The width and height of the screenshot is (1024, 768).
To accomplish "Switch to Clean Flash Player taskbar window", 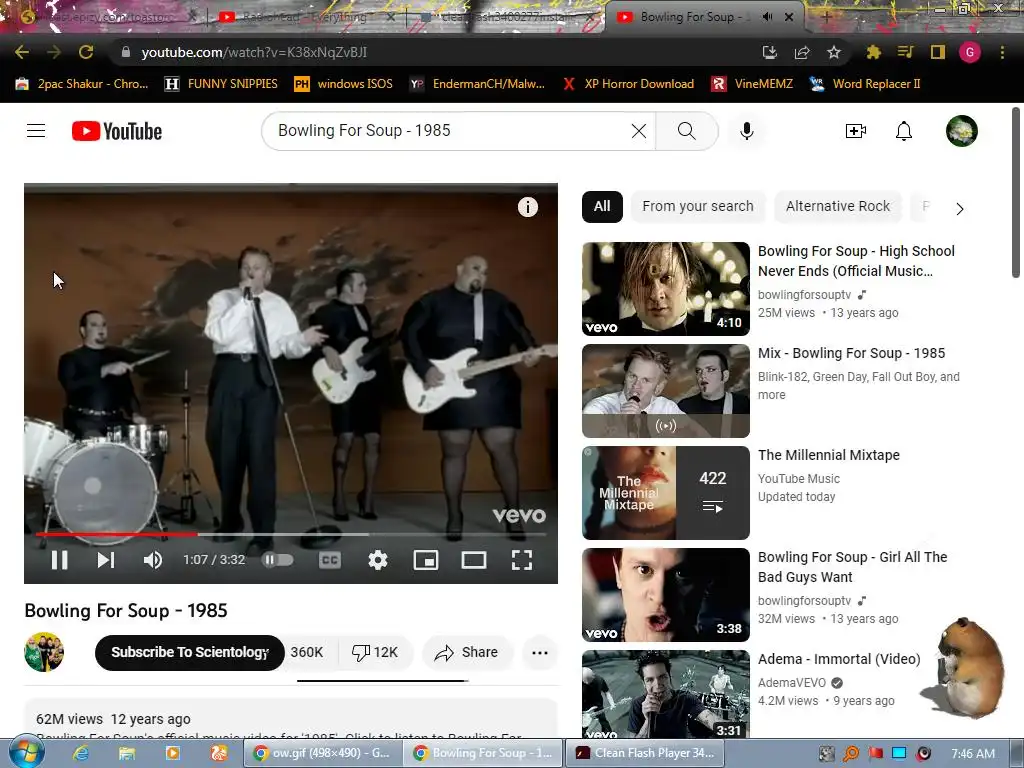I will (x=645, y=753).
